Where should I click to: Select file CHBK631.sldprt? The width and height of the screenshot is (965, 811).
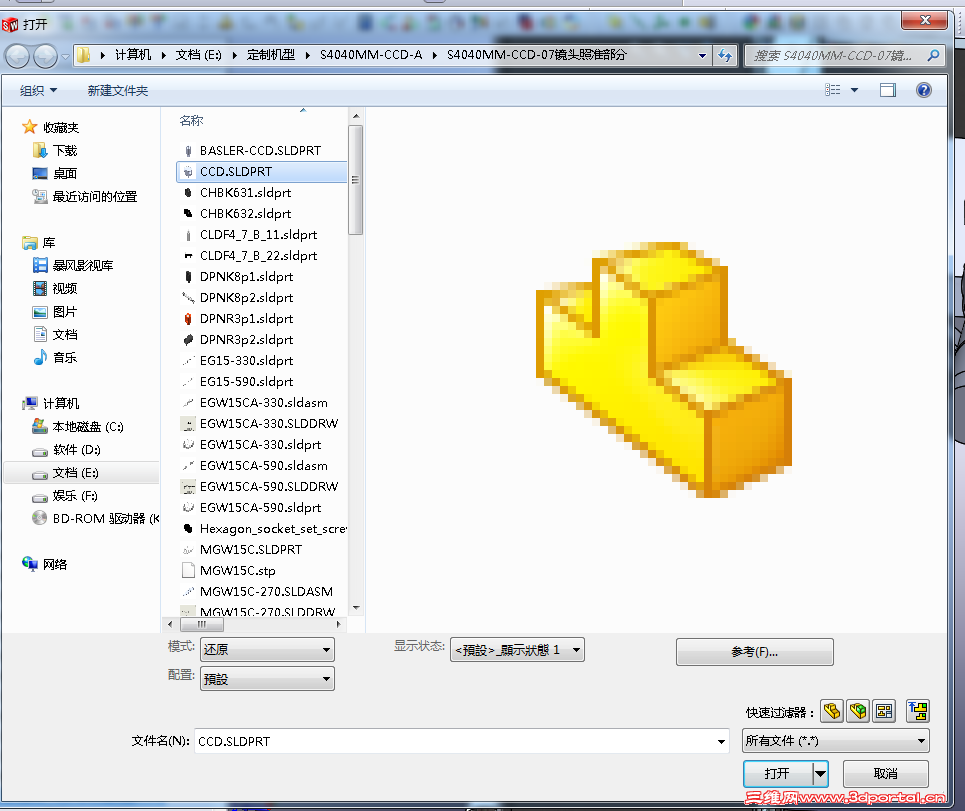click(x=246, y=193)
